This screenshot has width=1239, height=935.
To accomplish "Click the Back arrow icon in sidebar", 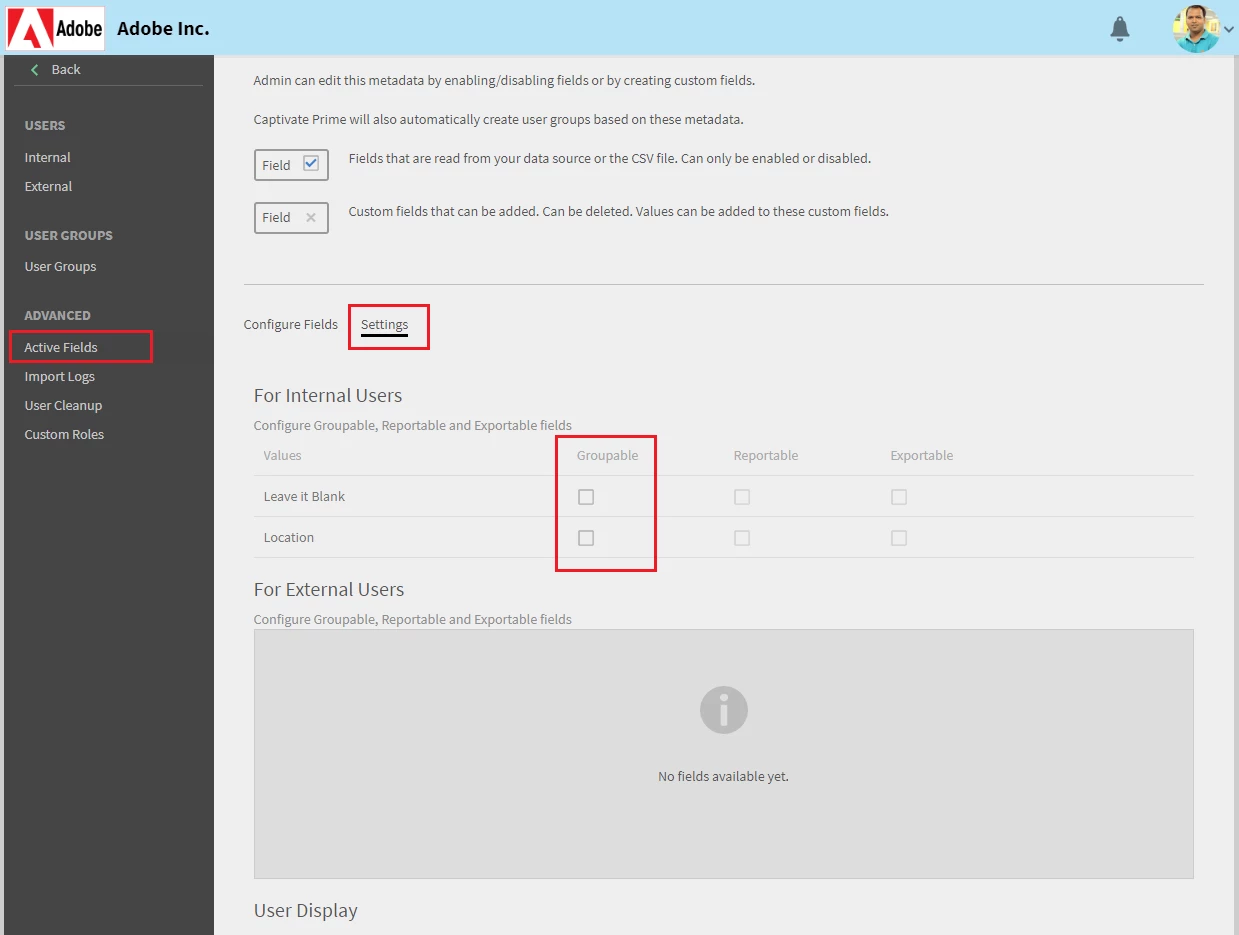I will (35, 69).
